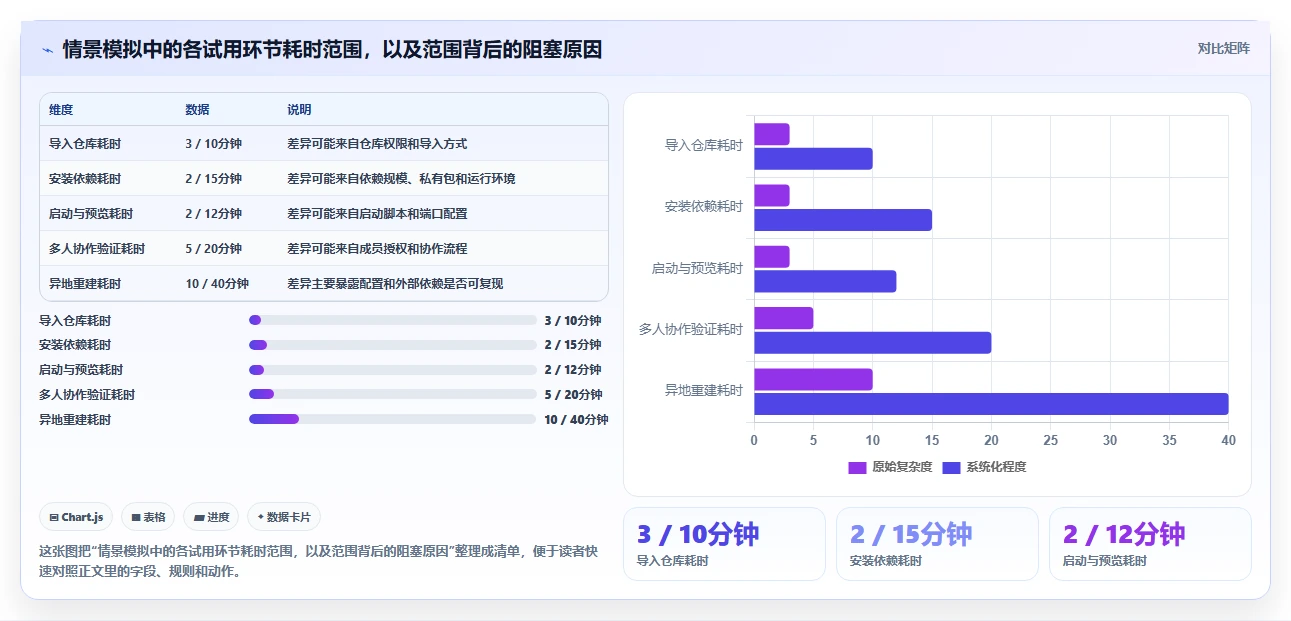This screenshot has width=1291, height=621.
Task: Click the 导入仓库耗时 progress bar
Action: tap(393, 320)
